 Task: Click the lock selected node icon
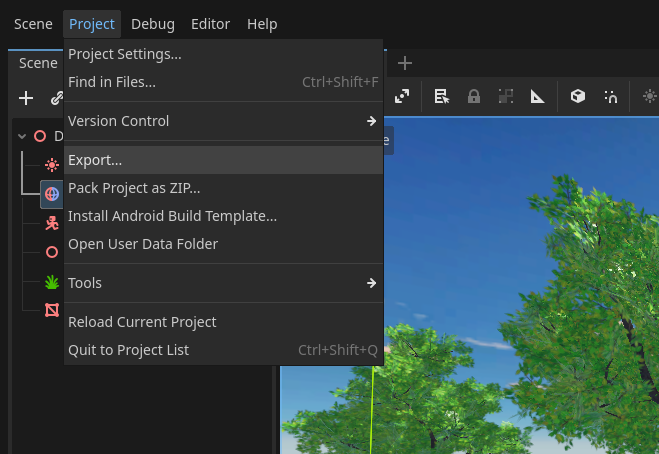(473, 96)
